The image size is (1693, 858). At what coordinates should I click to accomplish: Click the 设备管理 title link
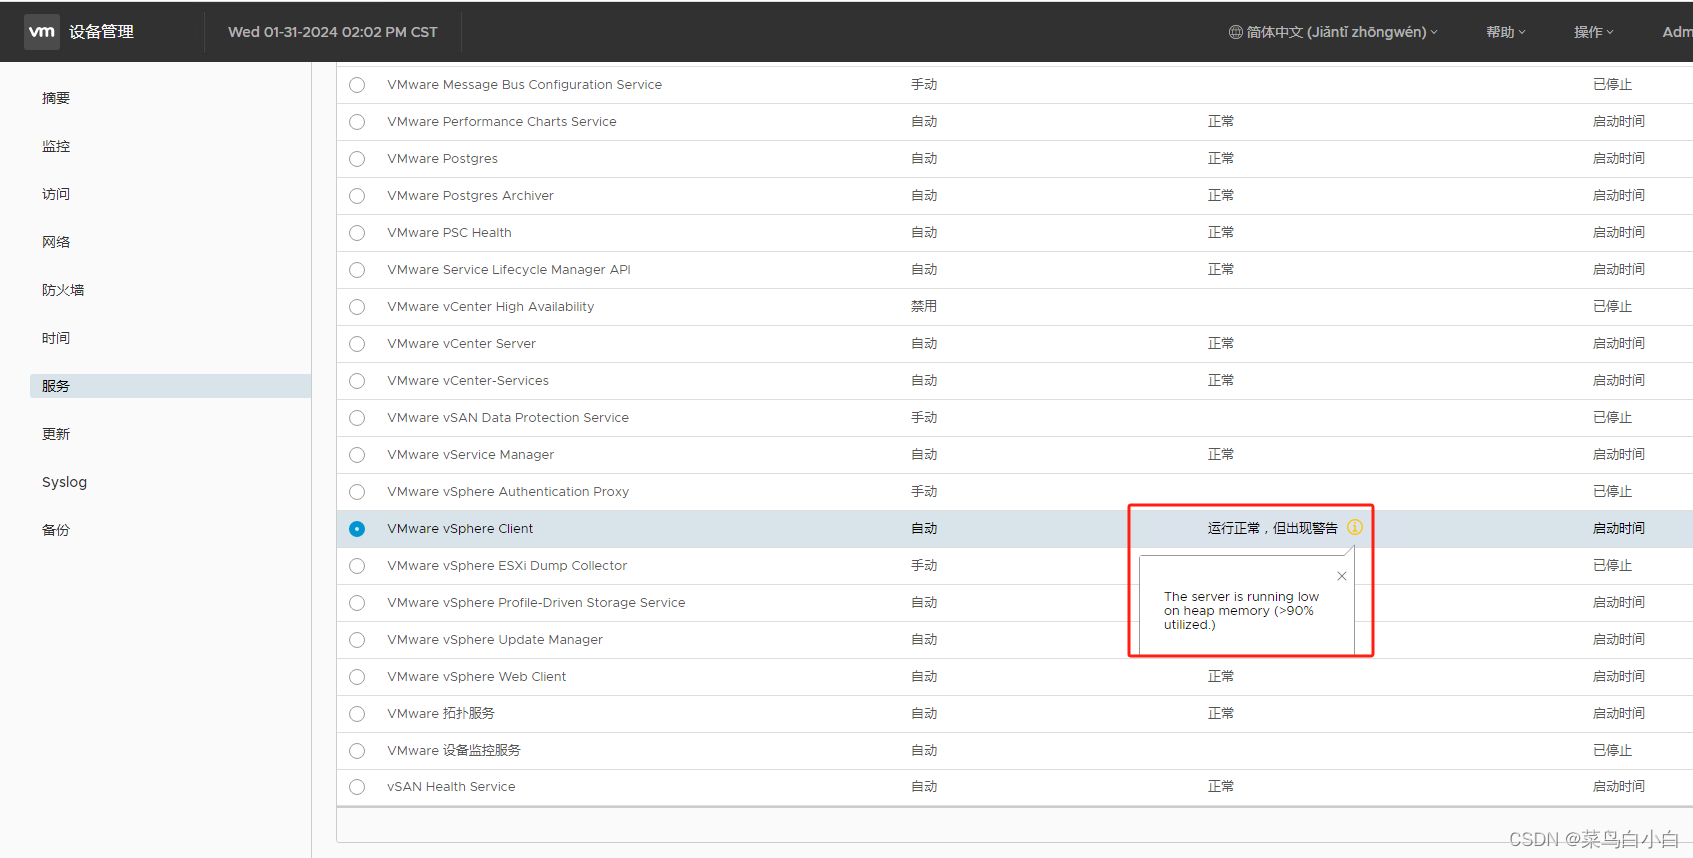pyautogui.click(x=101, y=32)
